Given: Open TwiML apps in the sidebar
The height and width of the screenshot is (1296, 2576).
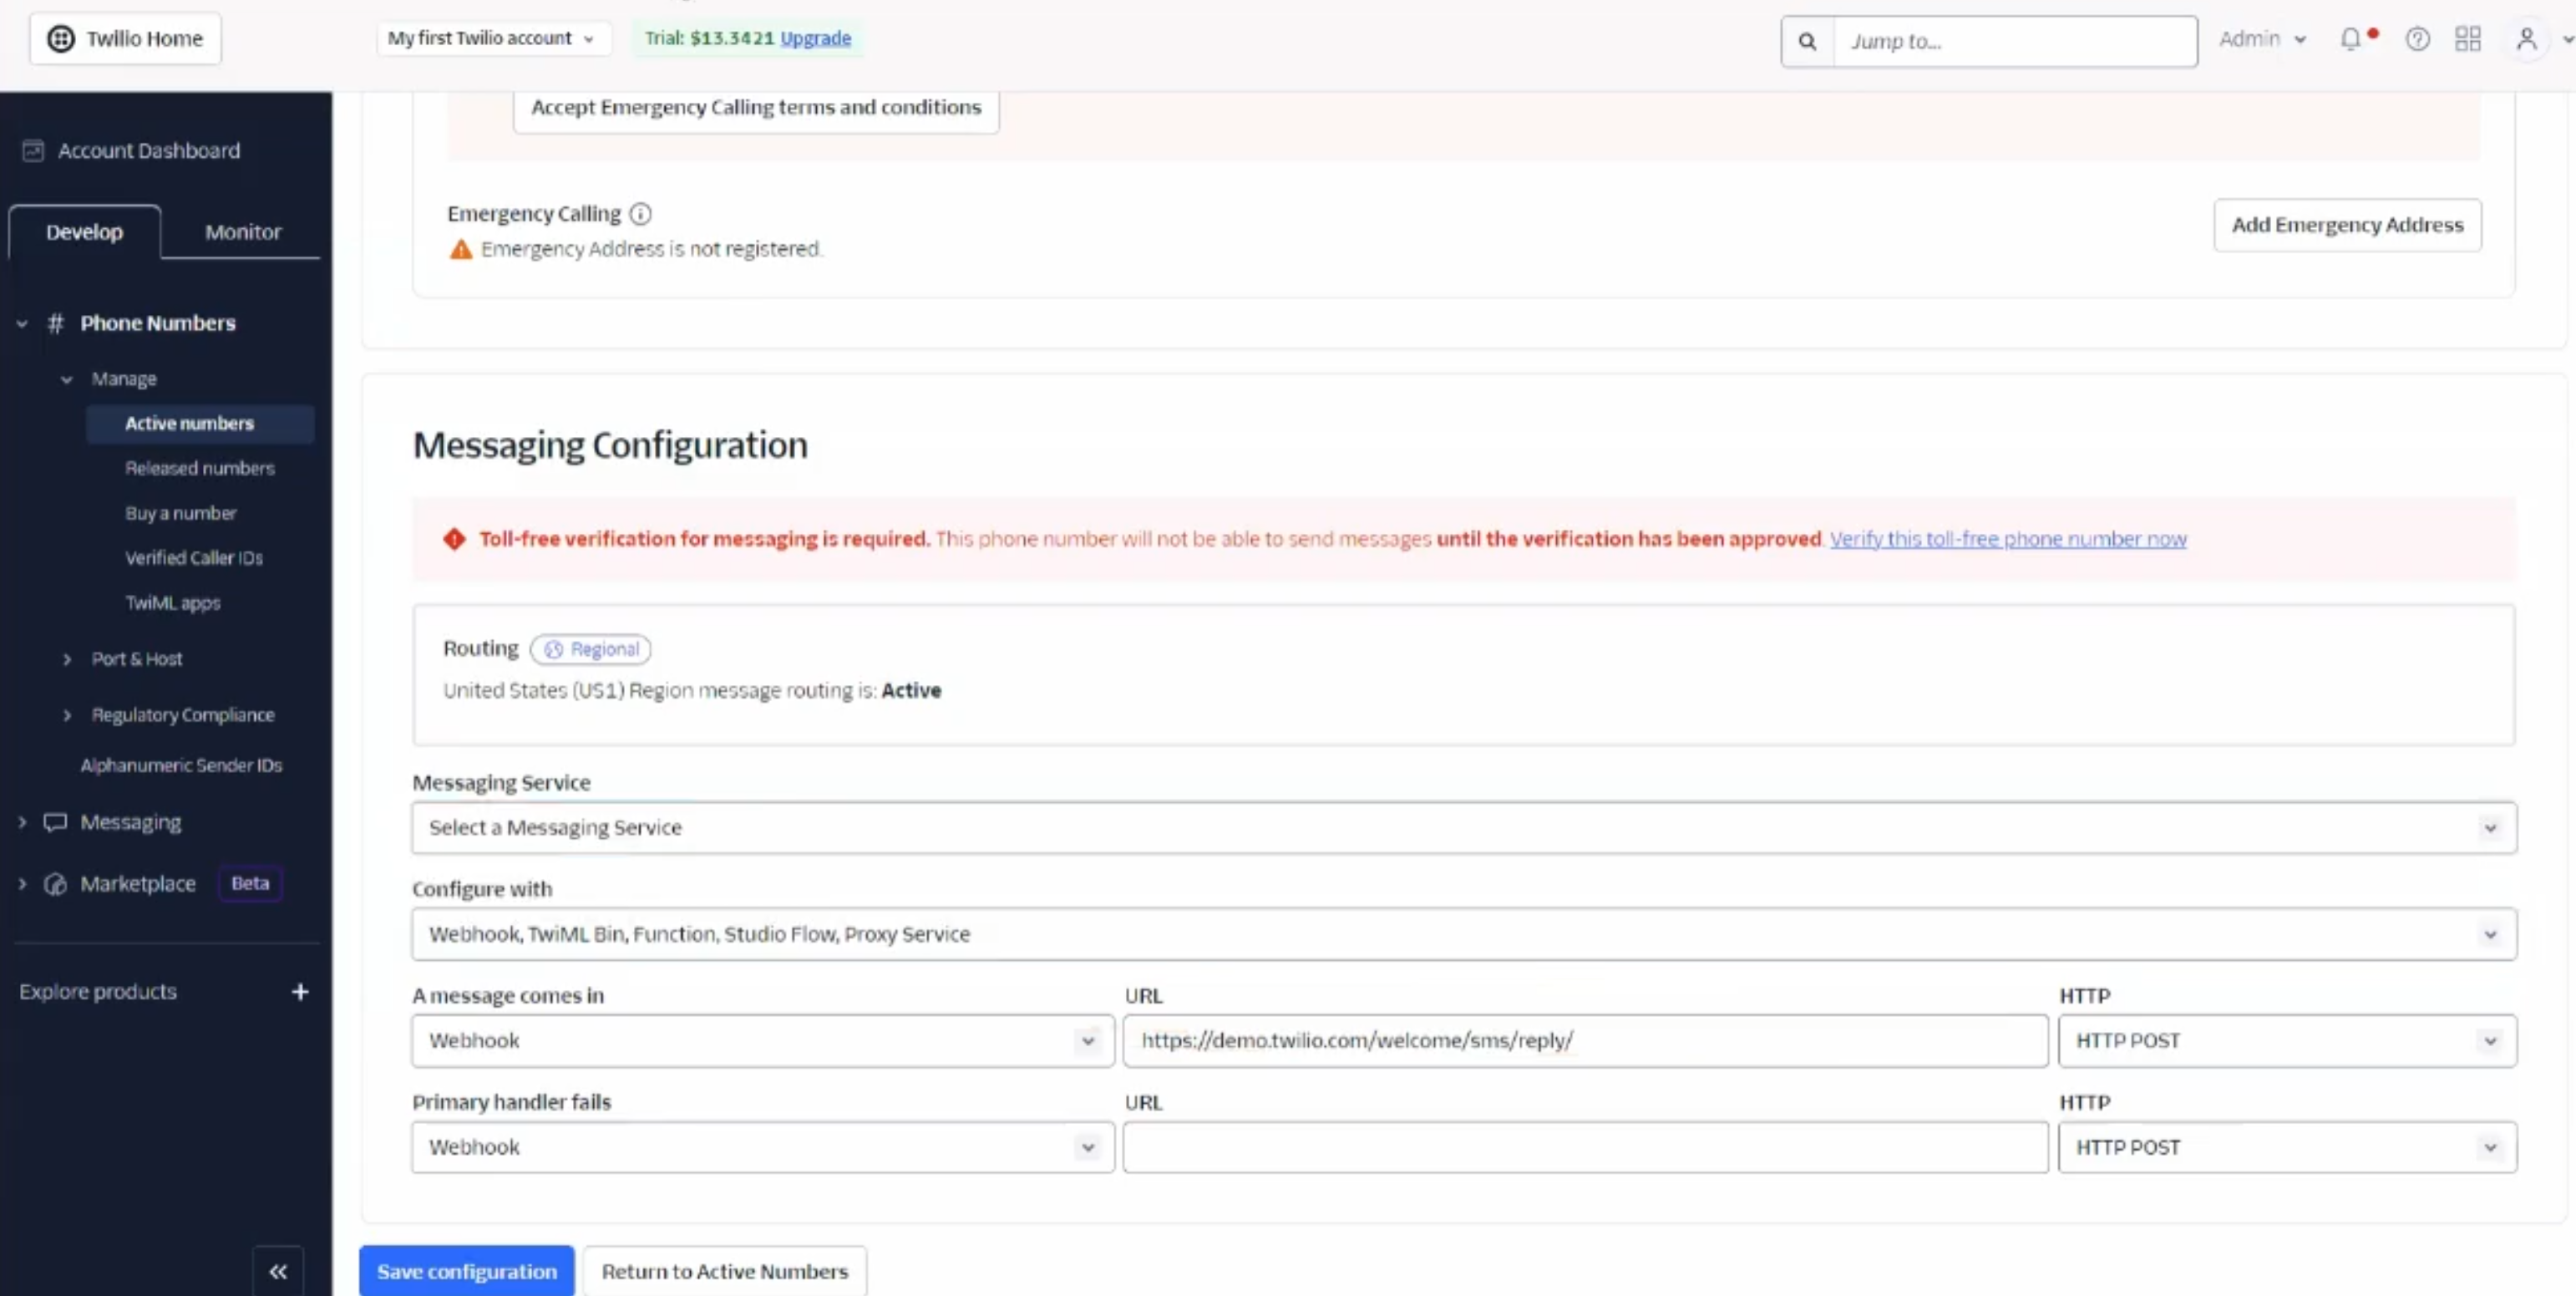Looking at the screenshot, I should click(x=173, y=603).
